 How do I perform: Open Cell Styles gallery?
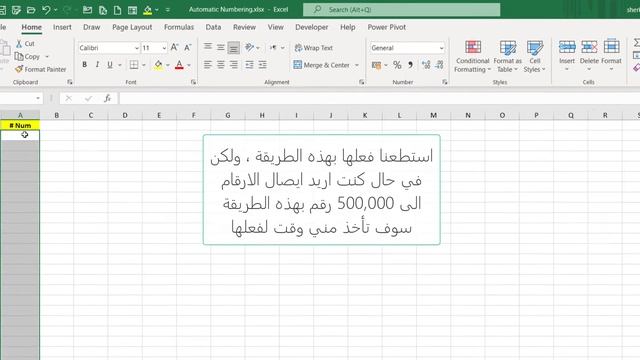tap(535, 56)
